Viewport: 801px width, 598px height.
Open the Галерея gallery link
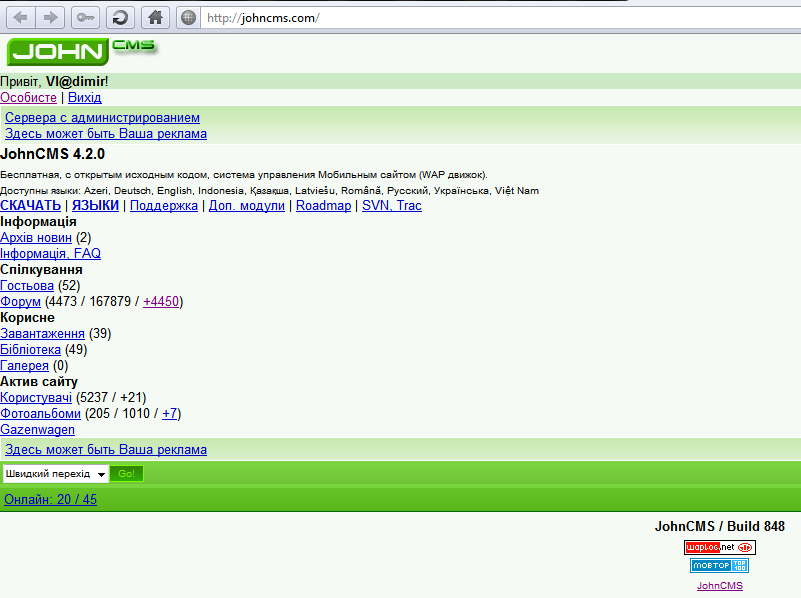pyautogui.click(x=25, y=366)
